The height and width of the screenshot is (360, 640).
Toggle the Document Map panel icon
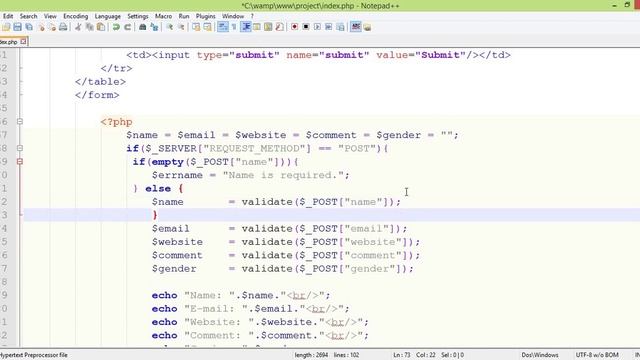pyautogui.click(x=268, y=27)
